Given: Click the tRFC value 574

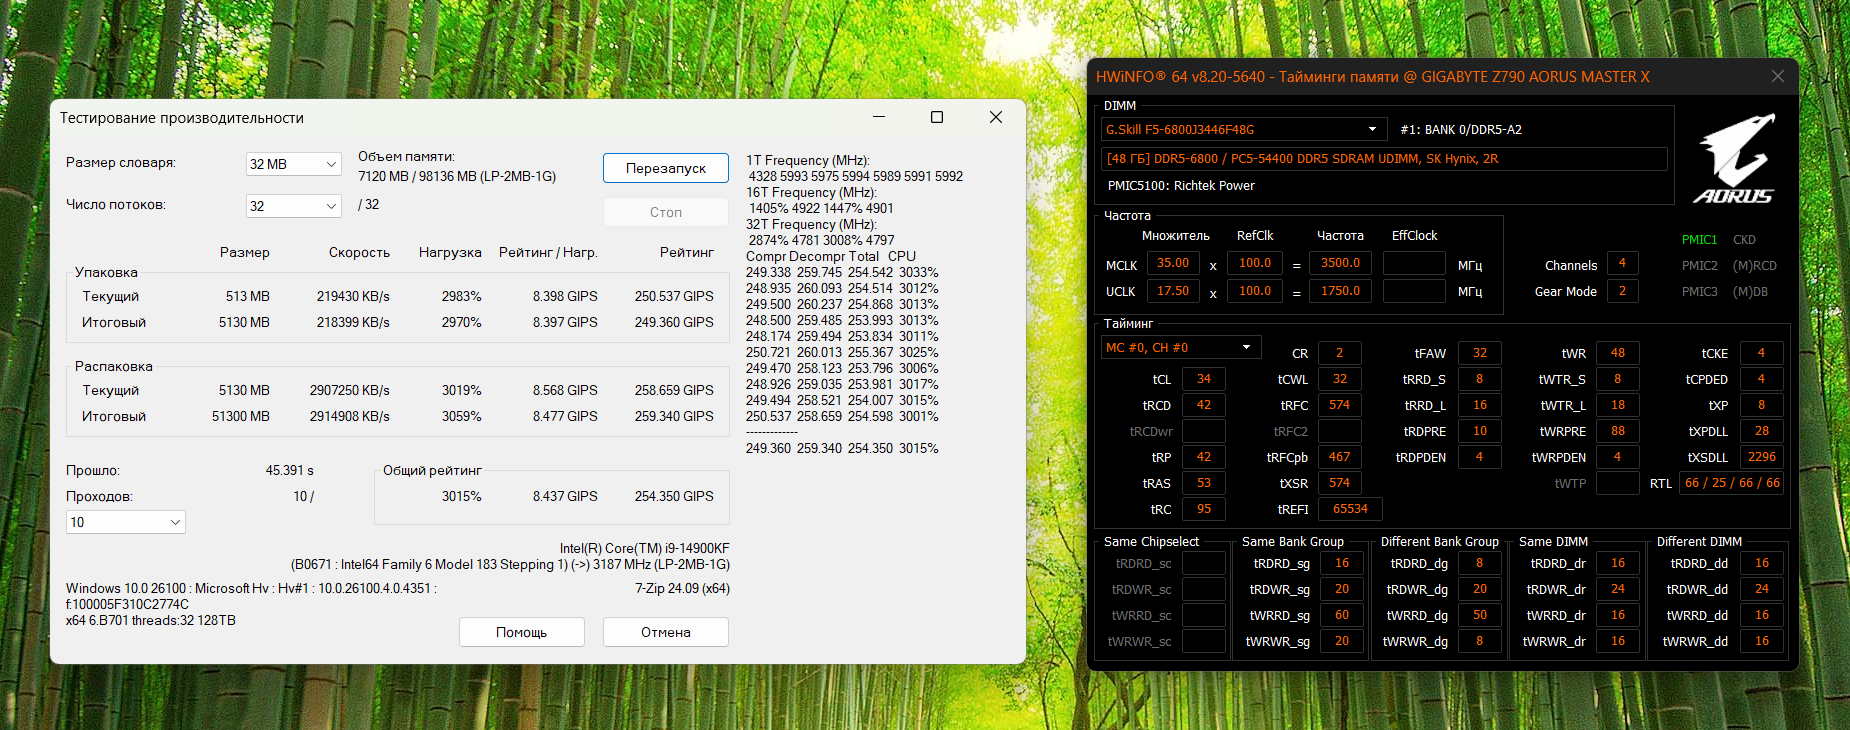Looking at the screenshot, I should (x=1340, y=405).
